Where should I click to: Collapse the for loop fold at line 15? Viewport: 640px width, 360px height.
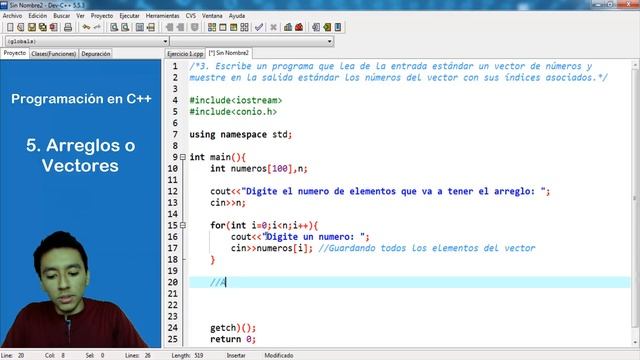[x=183, y=225]
